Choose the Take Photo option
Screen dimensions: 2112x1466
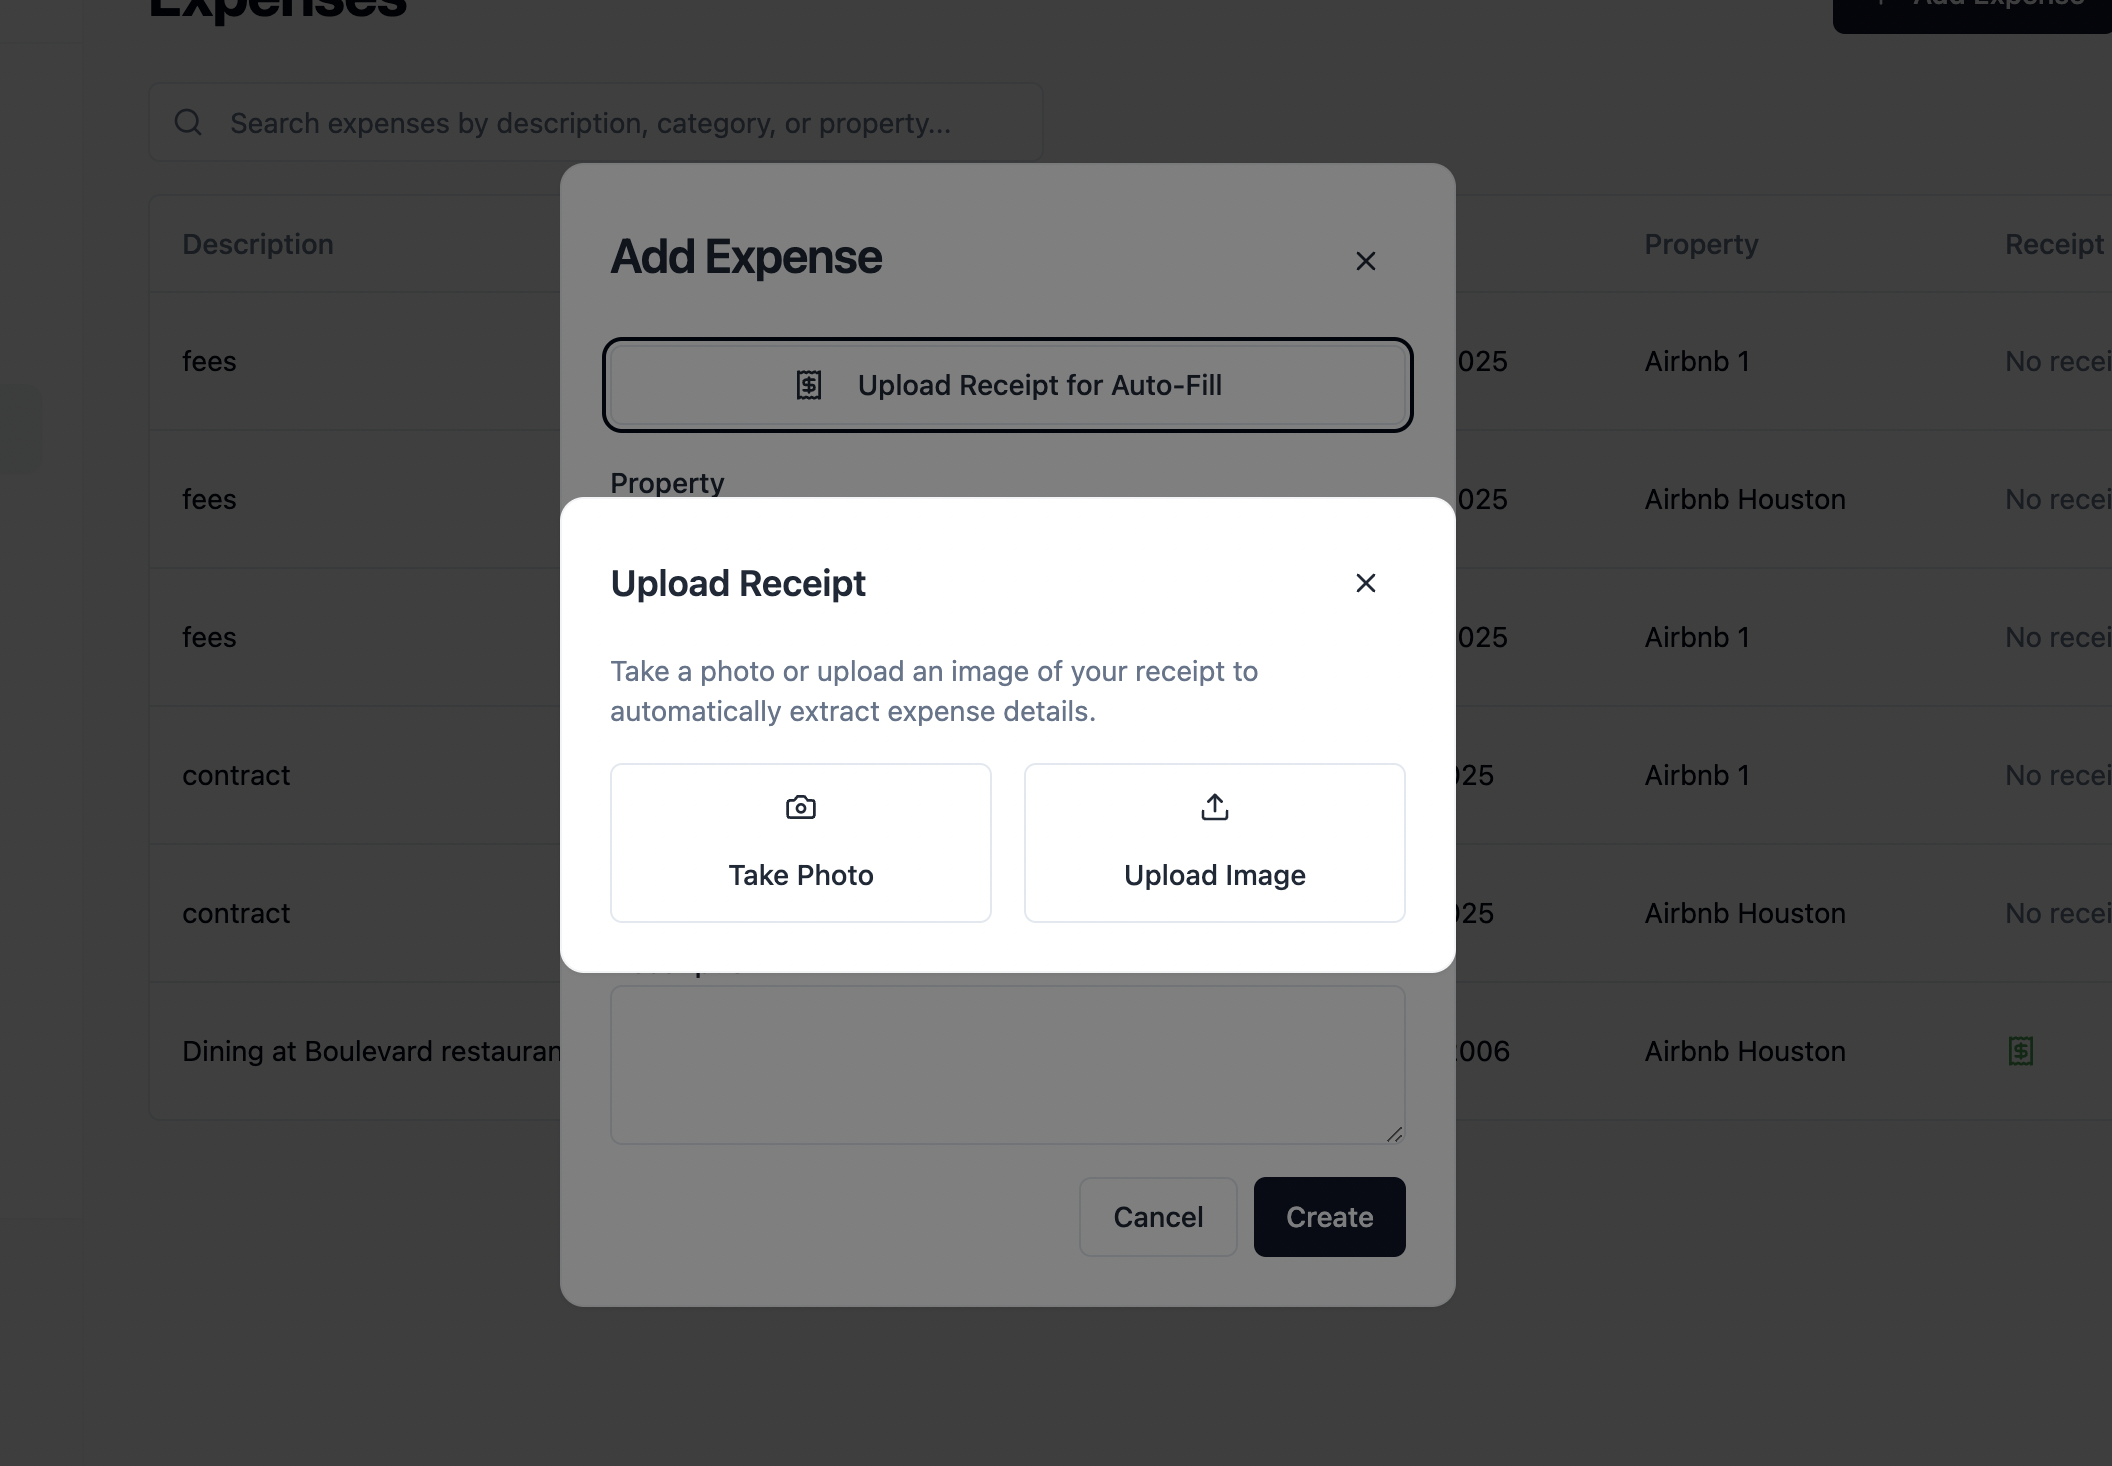801,843
